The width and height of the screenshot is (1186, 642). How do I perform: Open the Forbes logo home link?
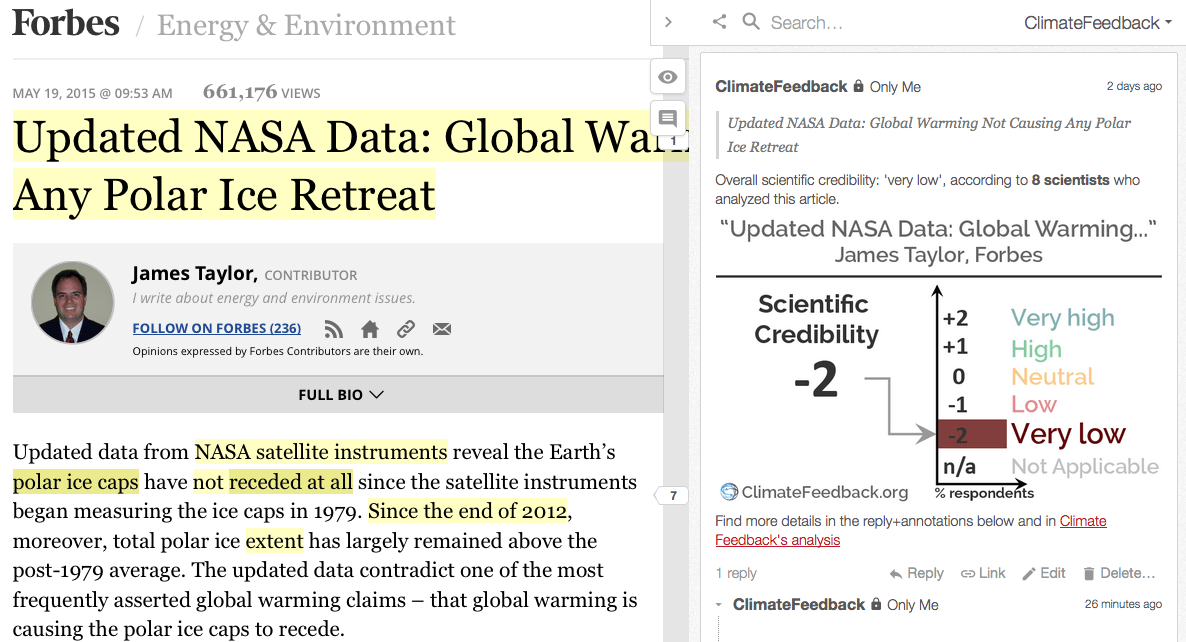66,23
